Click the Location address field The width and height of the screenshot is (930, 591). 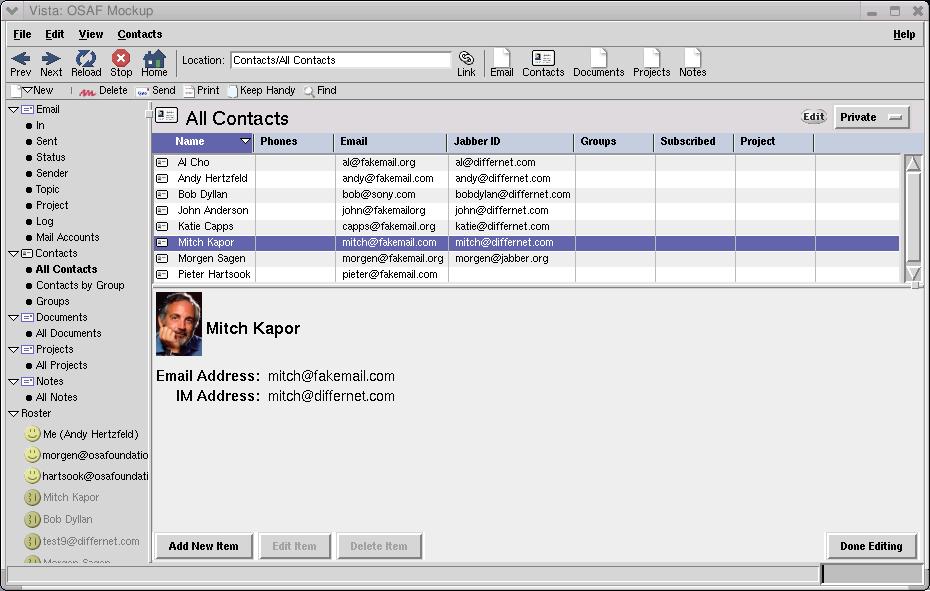click(340, 60)
